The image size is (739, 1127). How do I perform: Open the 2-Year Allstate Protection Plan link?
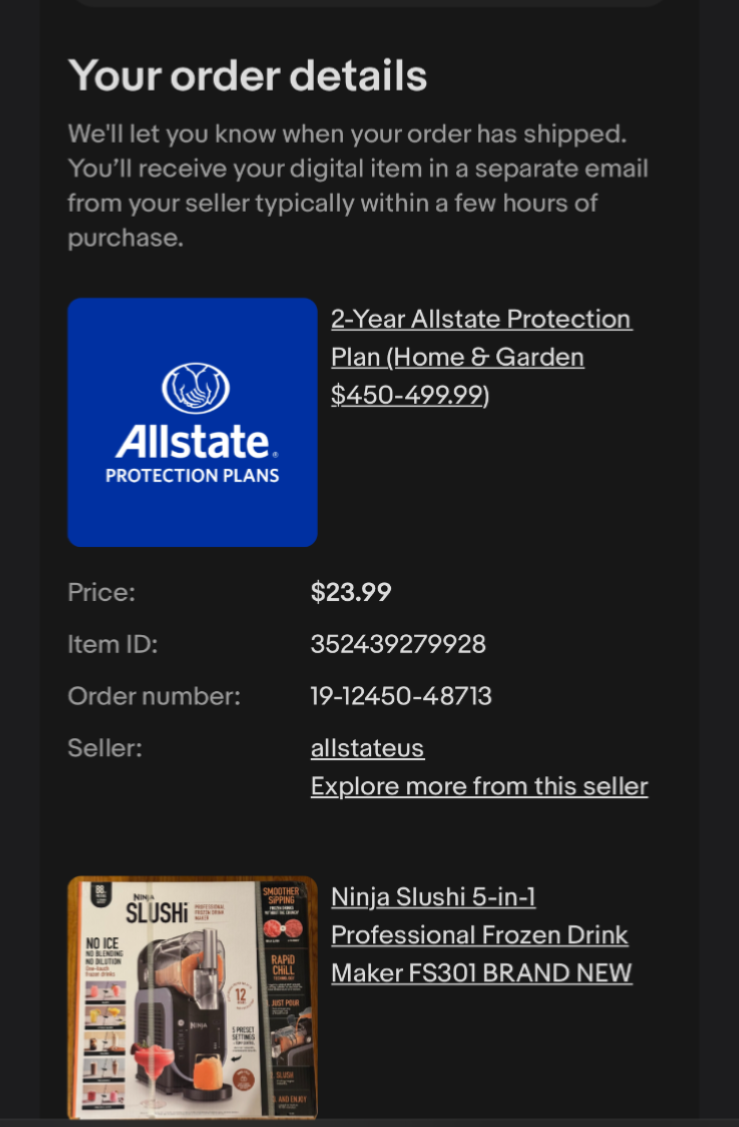click(480, 357)
